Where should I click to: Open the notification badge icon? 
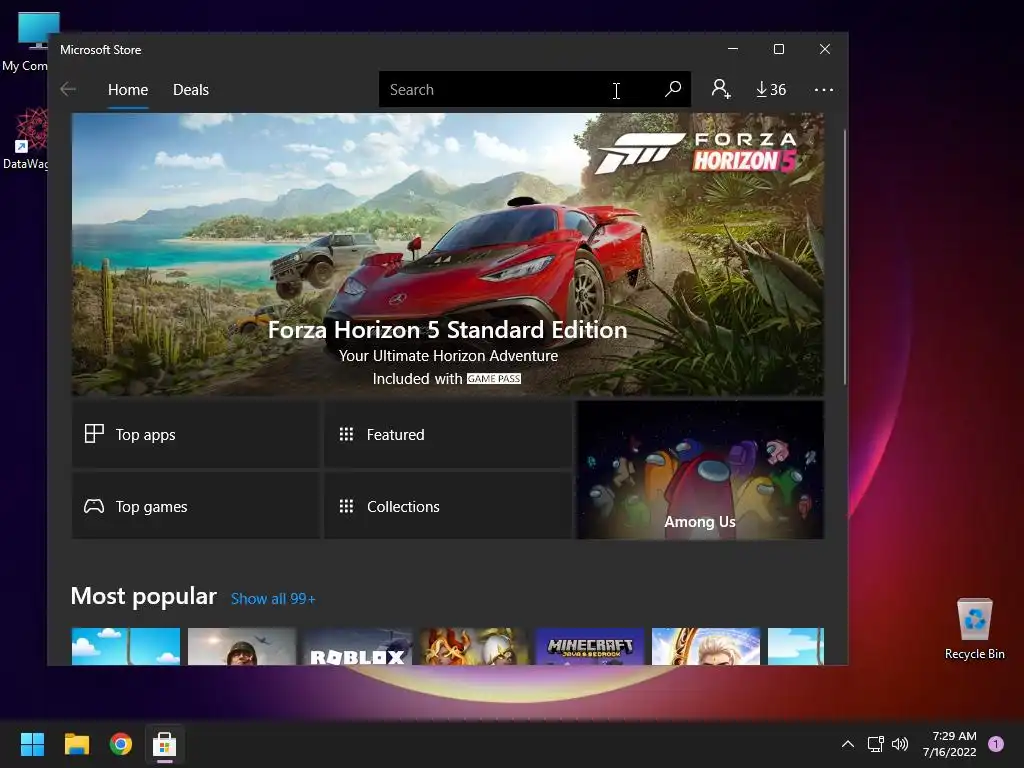click(996, 744)
